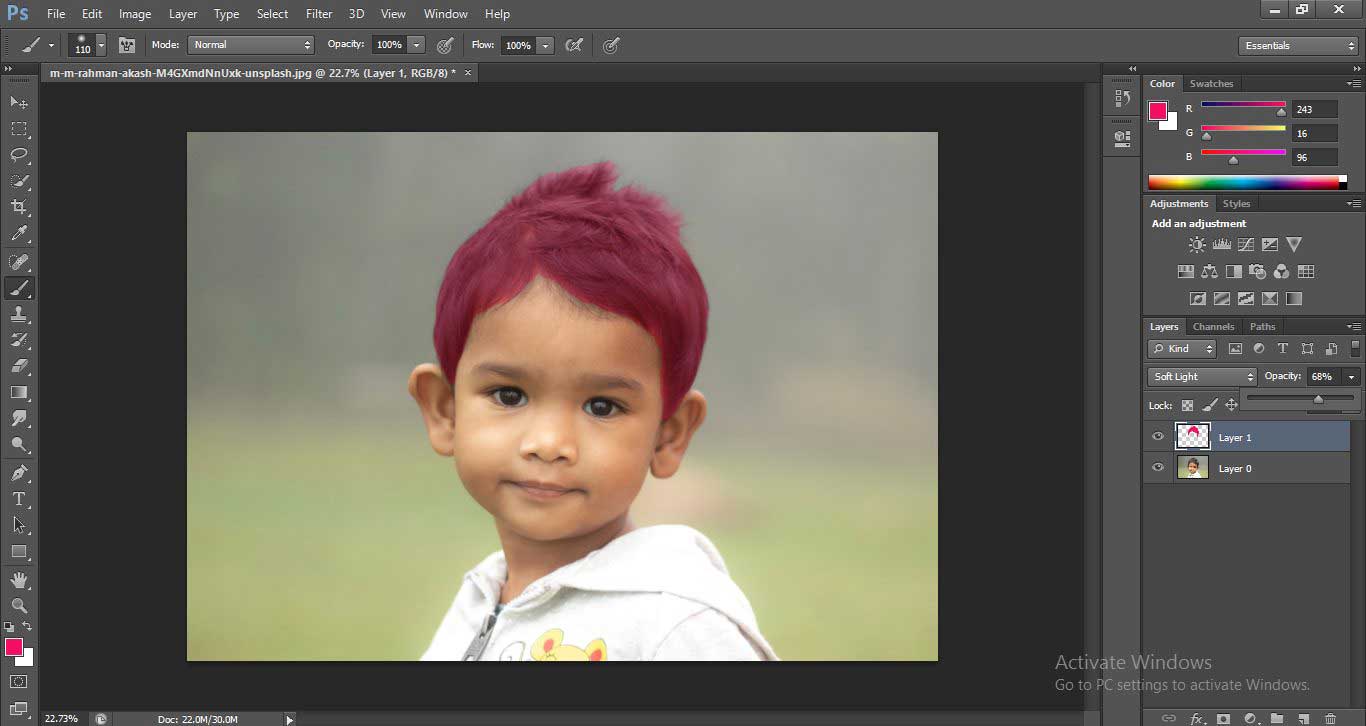
Task: Hide Layer 1 using its eye toggle
Action: coord(1158,437)
